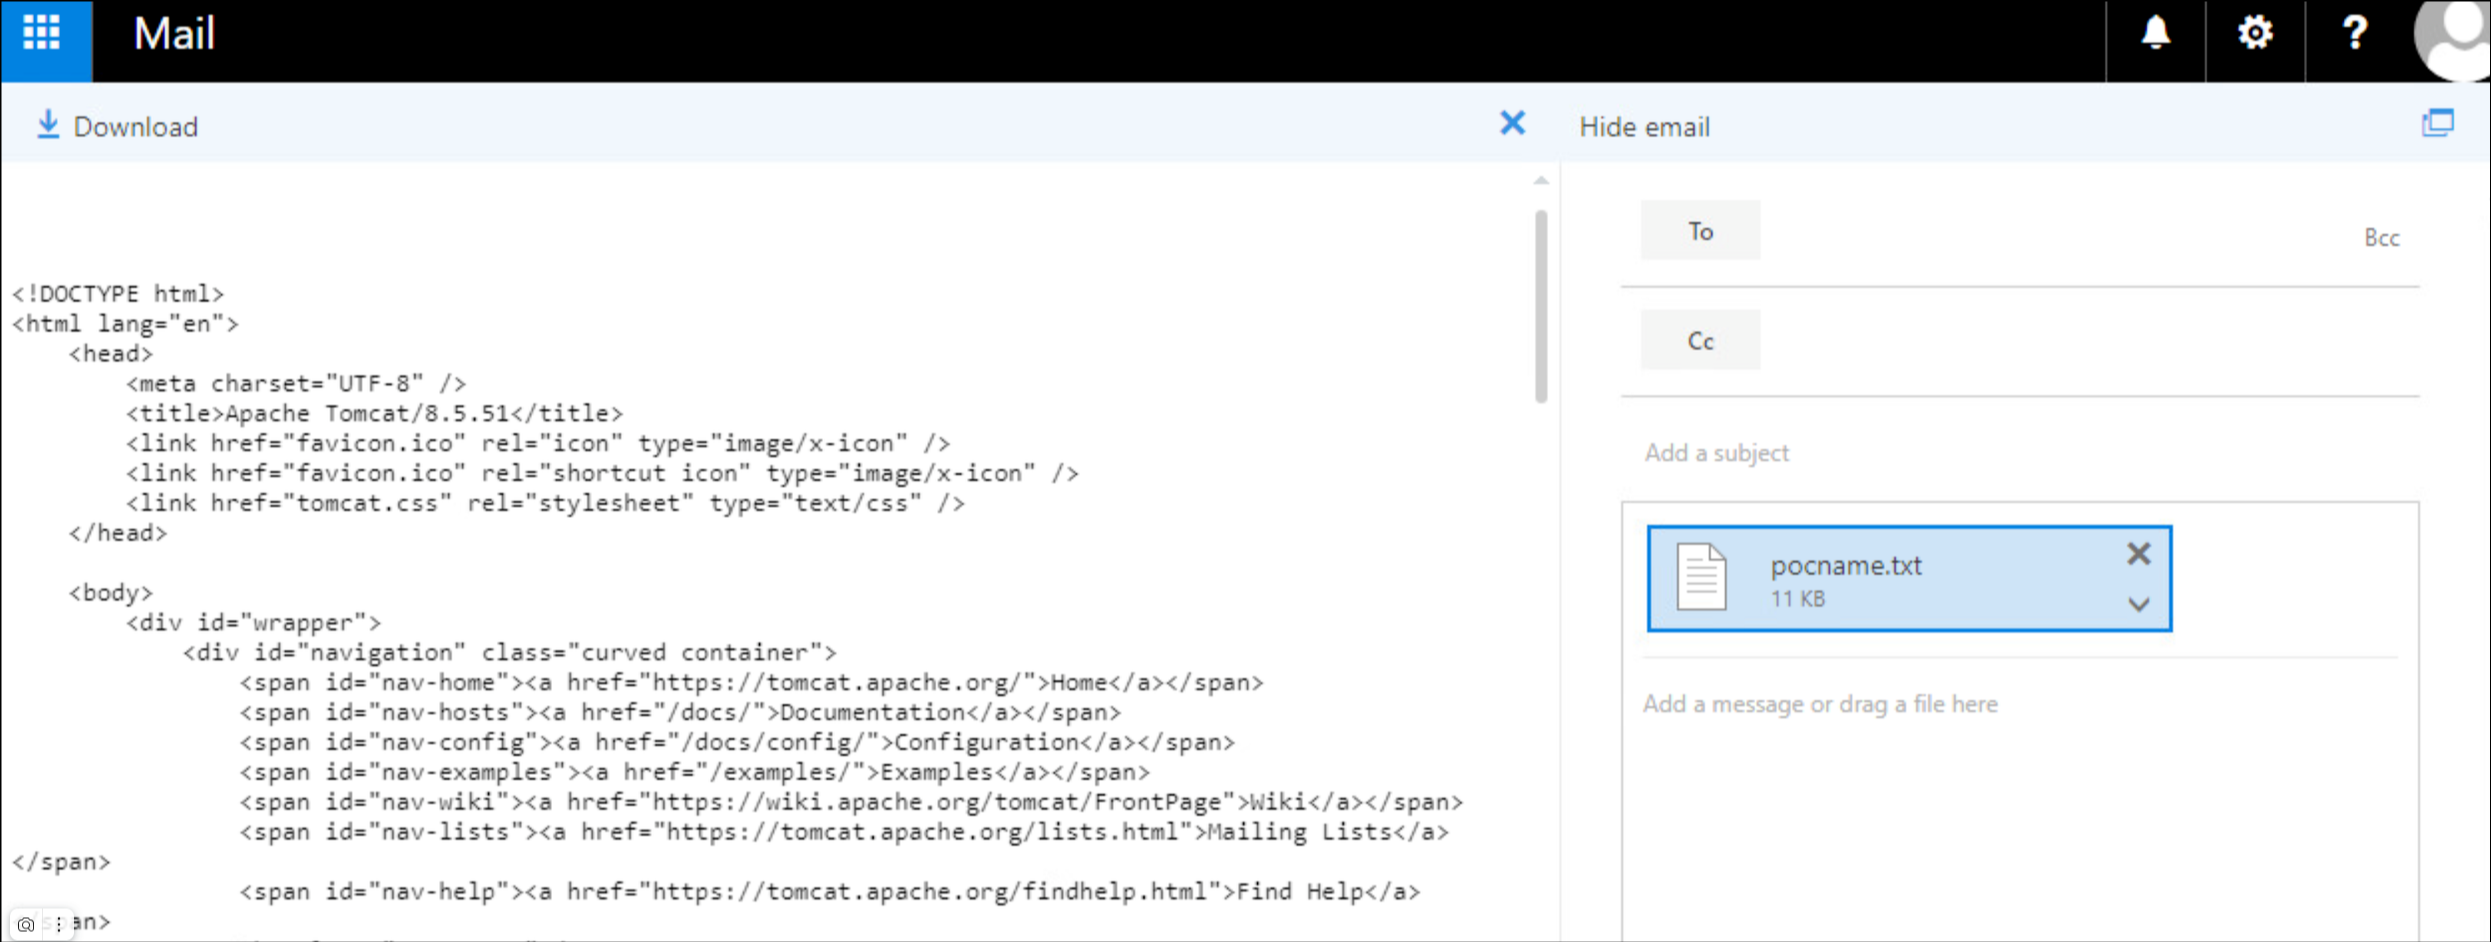Toggle Hide email panel
This screenshot has height=942, width=2491.
pos(1644,127)
